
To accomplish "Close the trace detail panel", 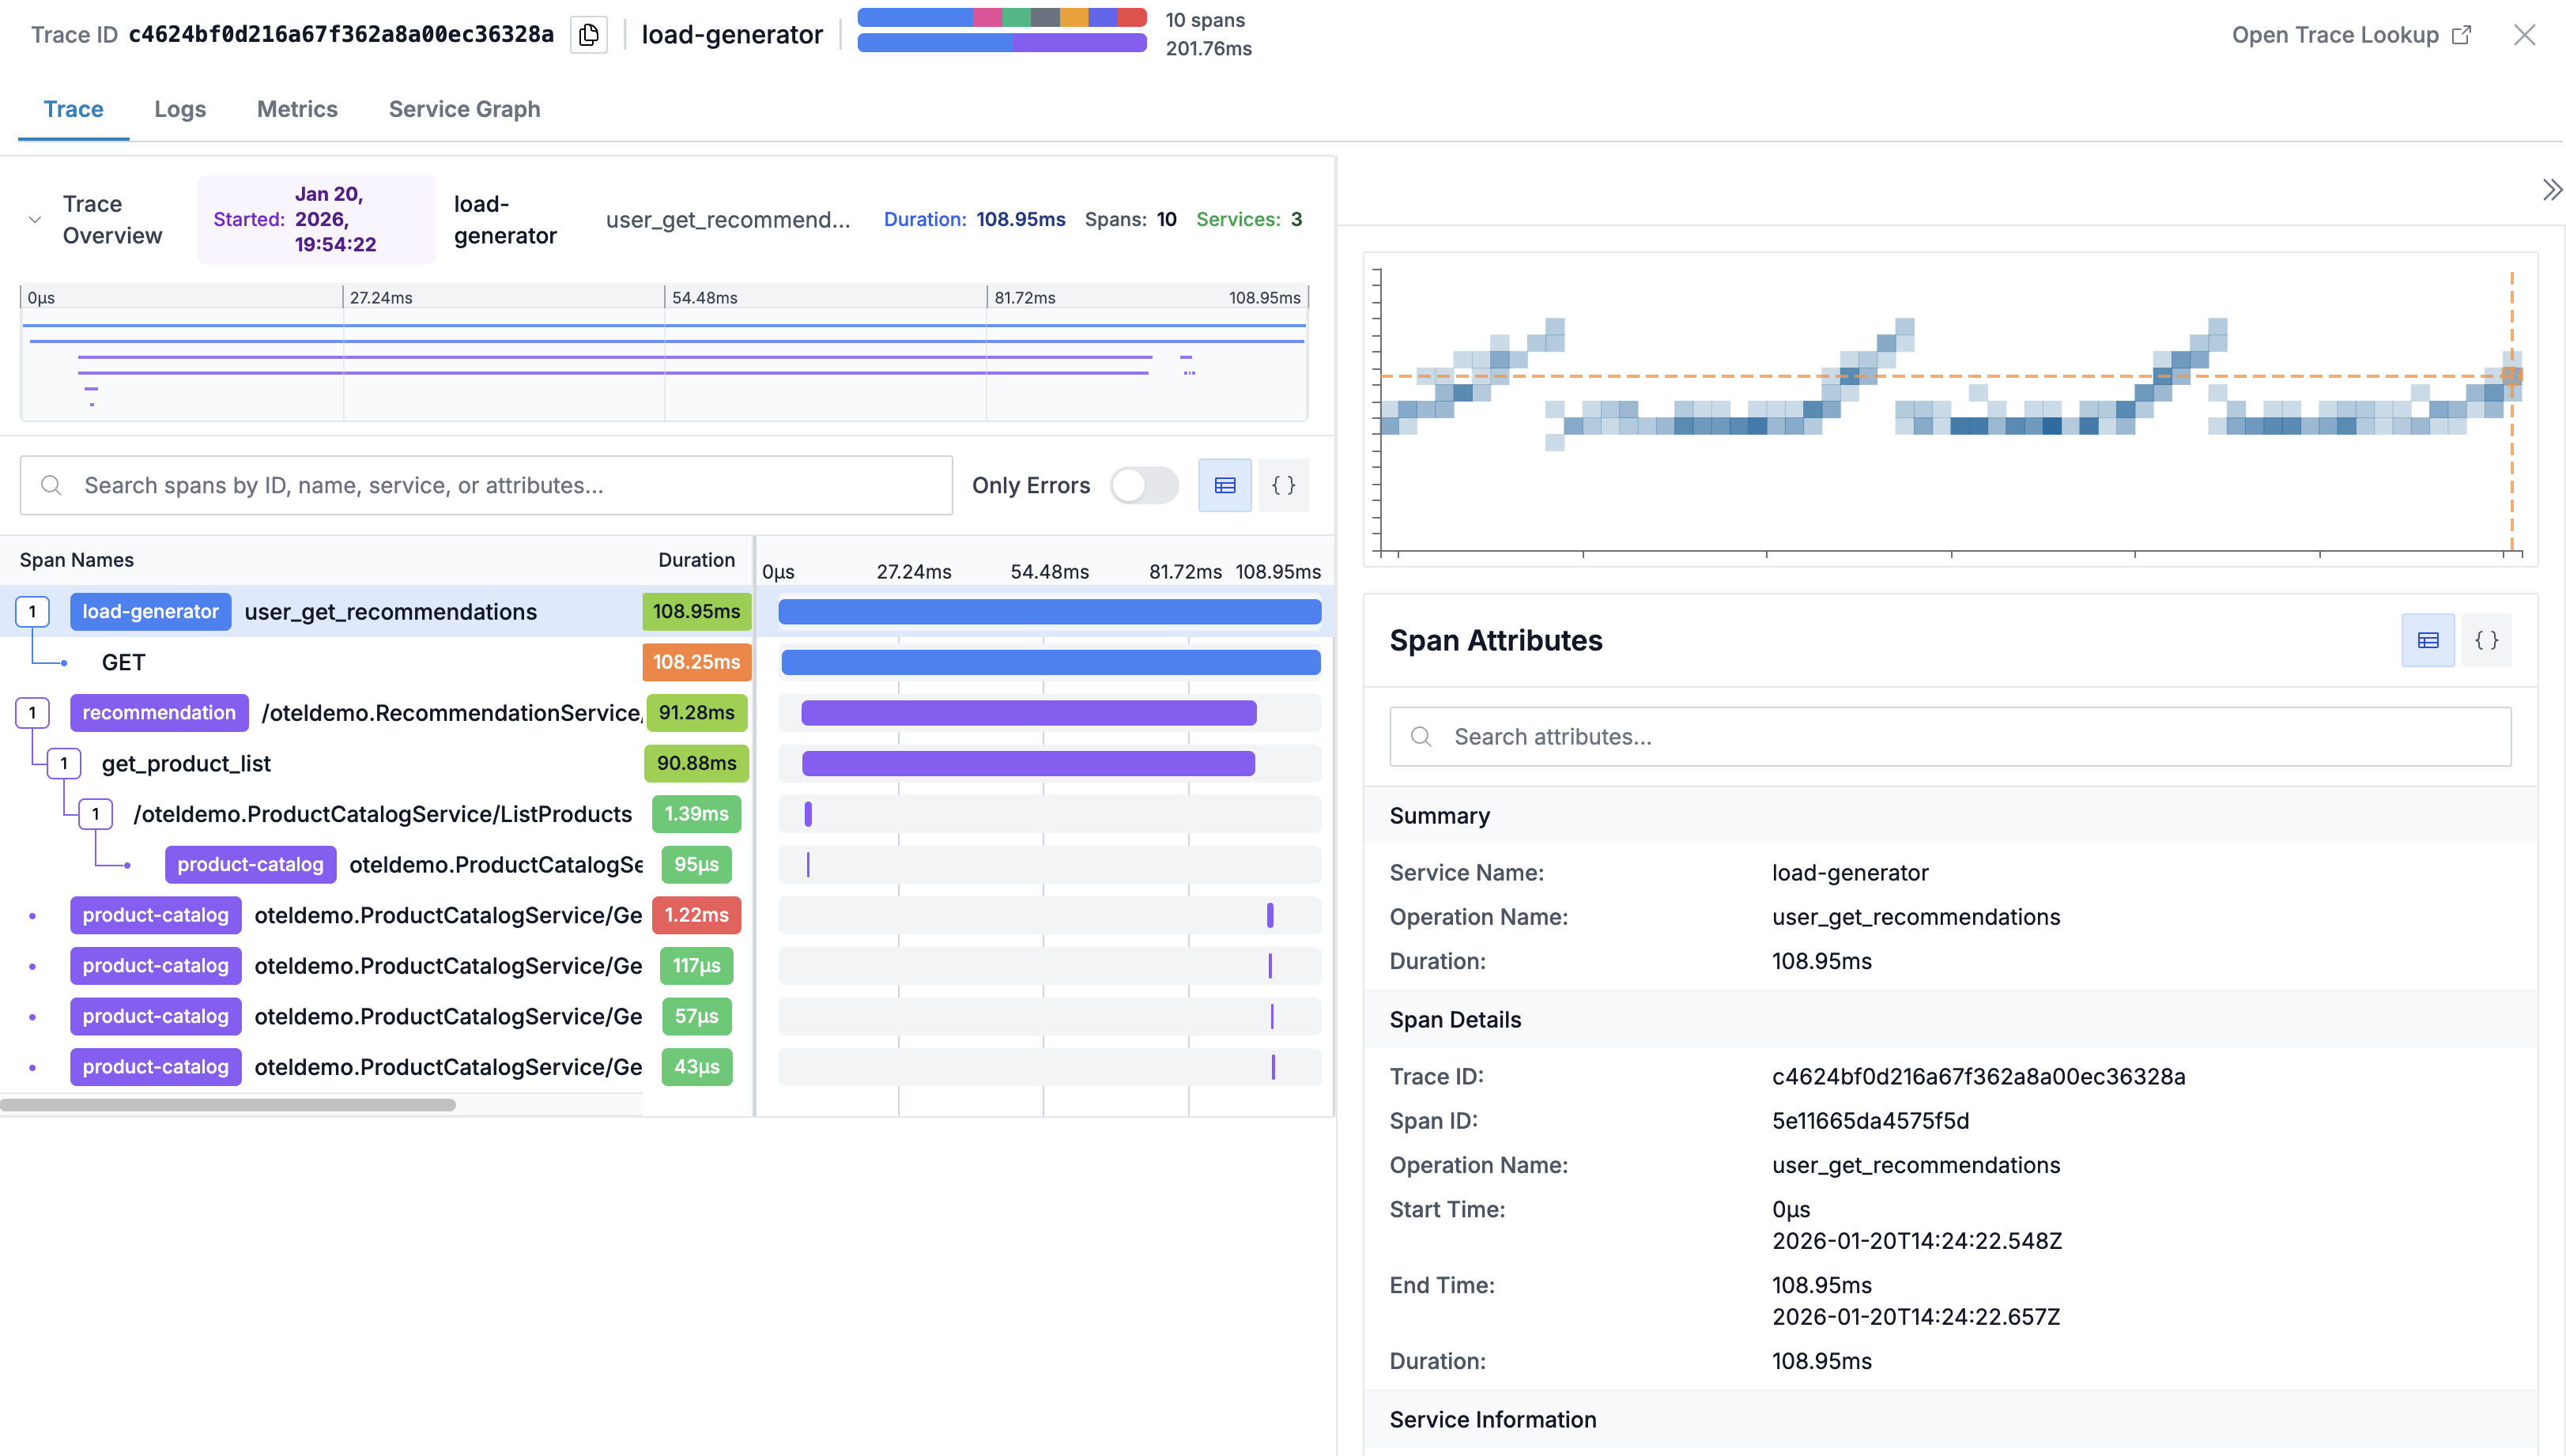I will tap(2524, 35).
